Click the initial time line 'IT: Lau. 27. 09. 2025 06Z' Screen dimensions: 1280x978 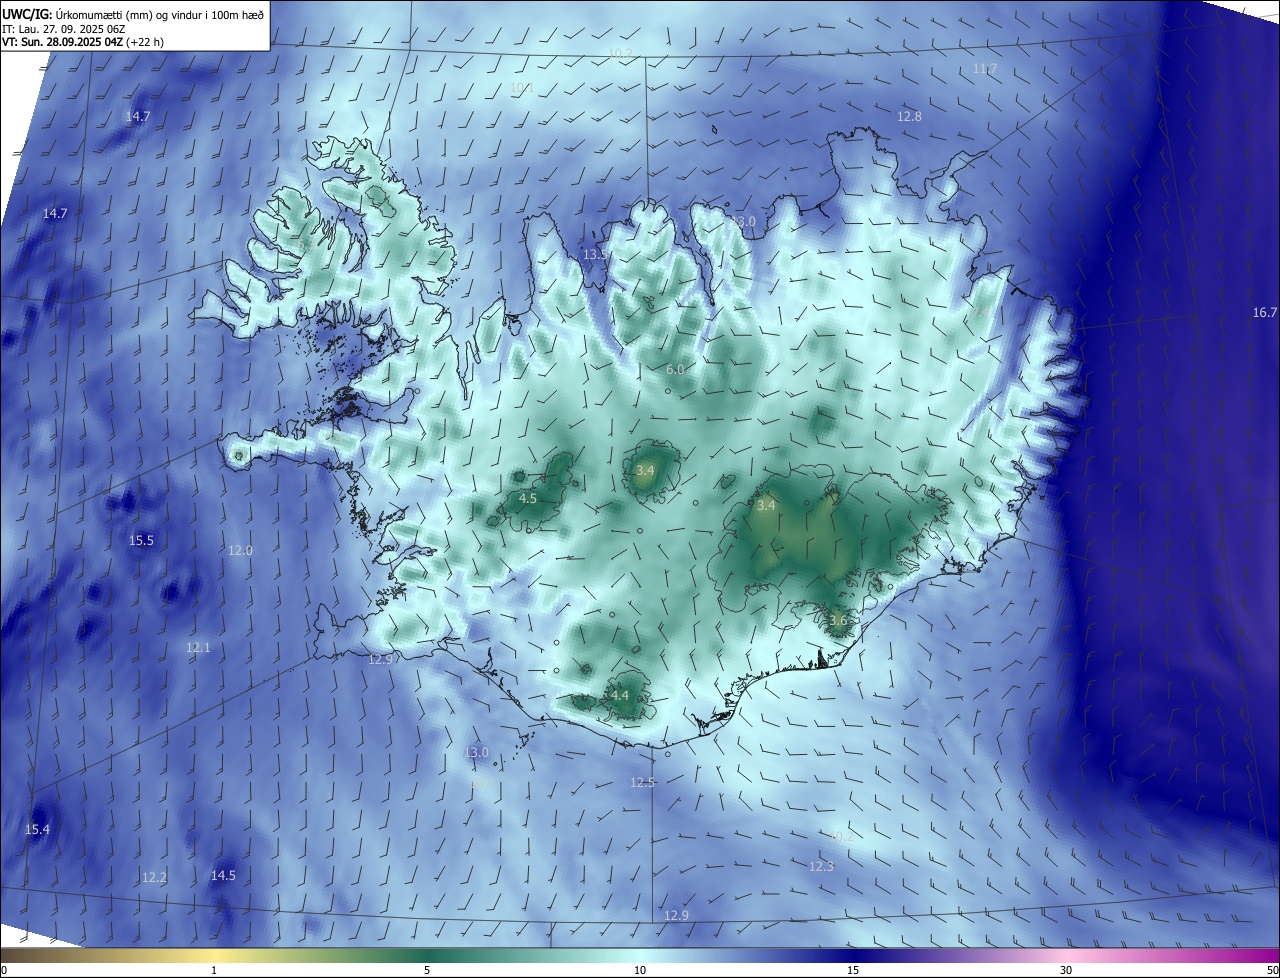(x=64, y=29)
